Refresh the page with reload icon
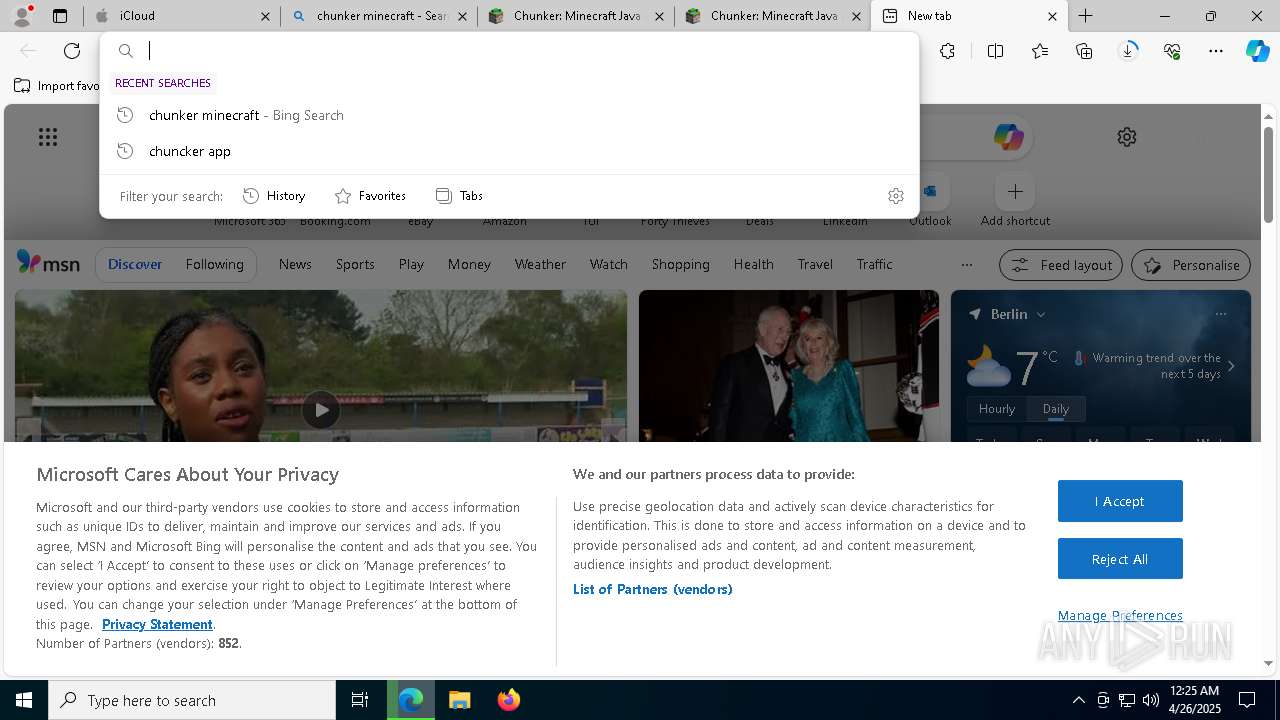 [x=72, y=51]
